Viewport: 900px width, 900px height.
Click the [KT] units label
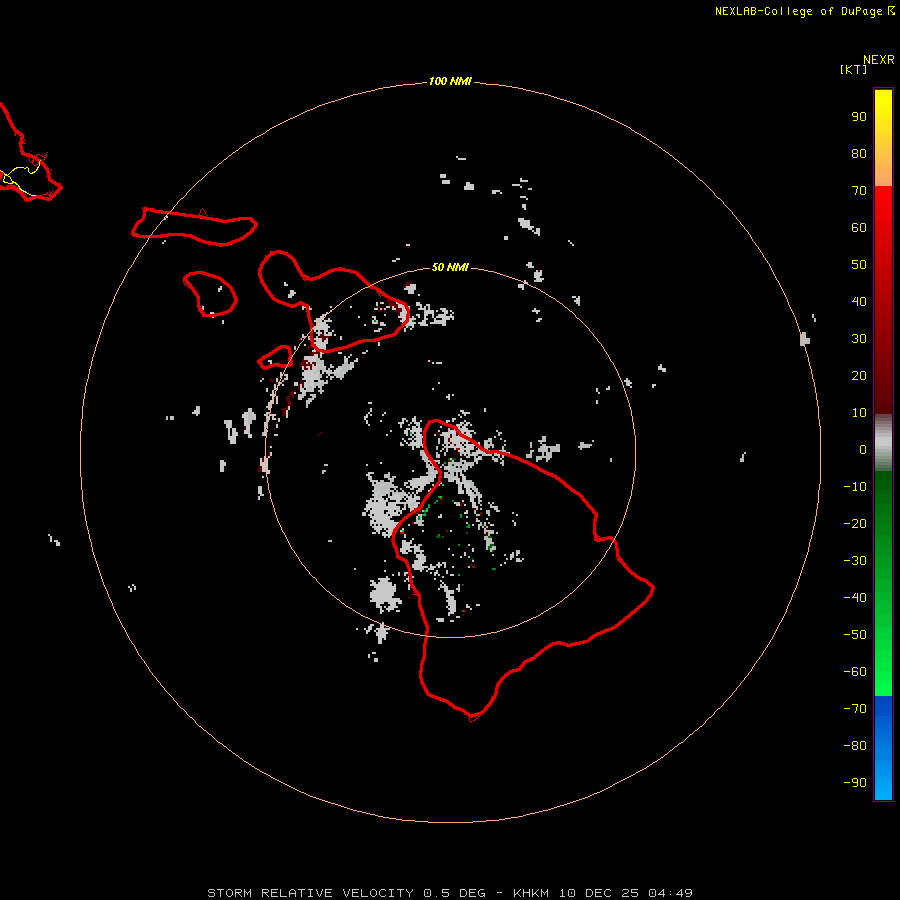pos(854,69)
